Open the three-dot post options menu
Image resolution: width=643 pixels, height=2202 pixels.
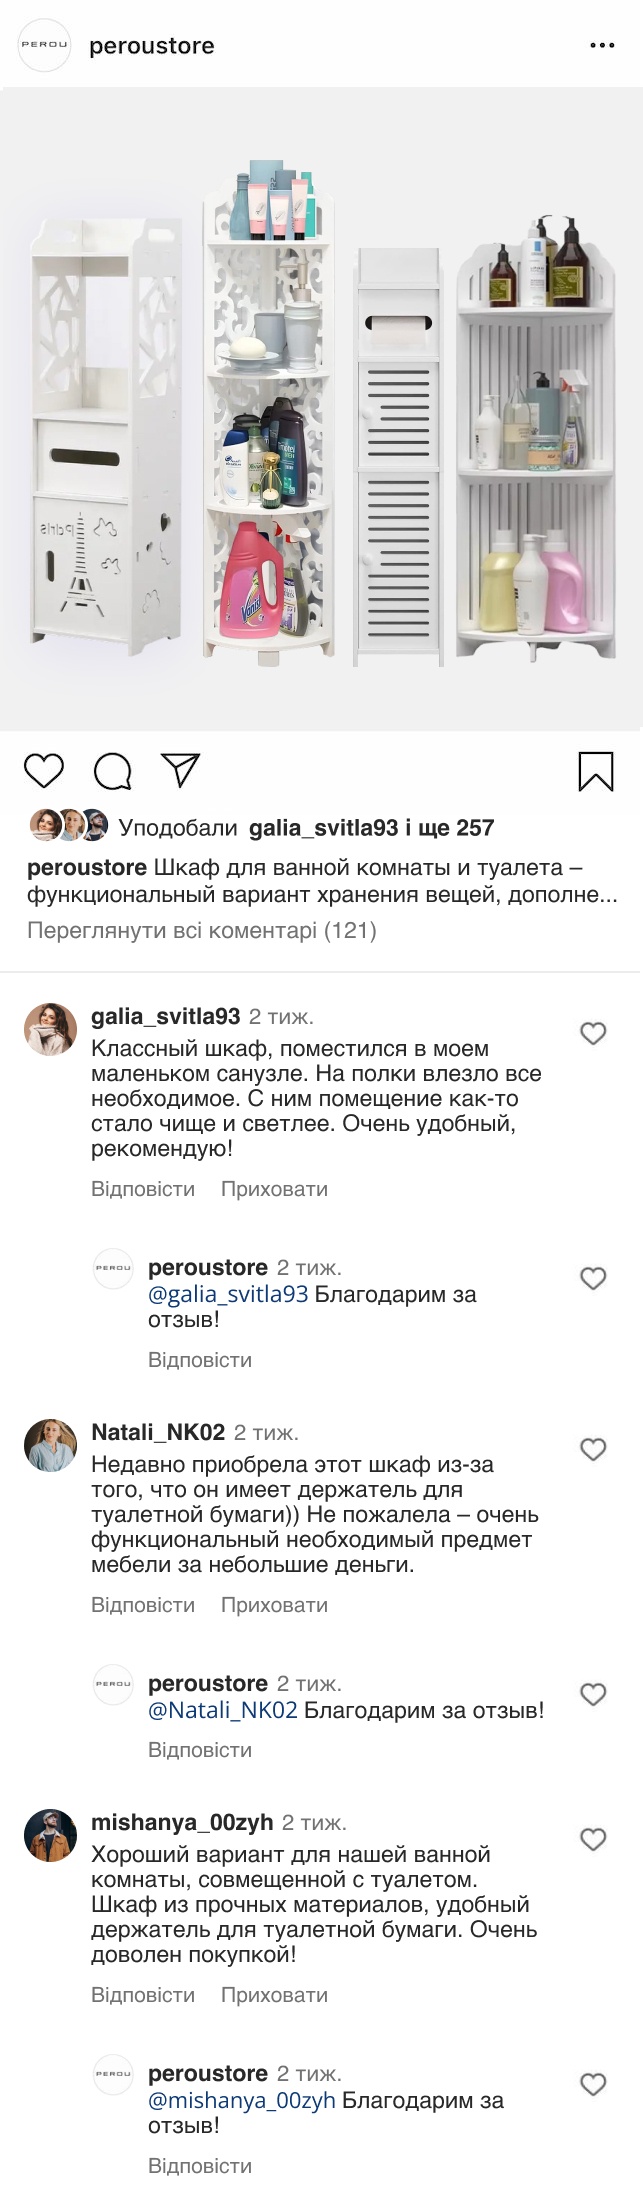coord(602,46)
